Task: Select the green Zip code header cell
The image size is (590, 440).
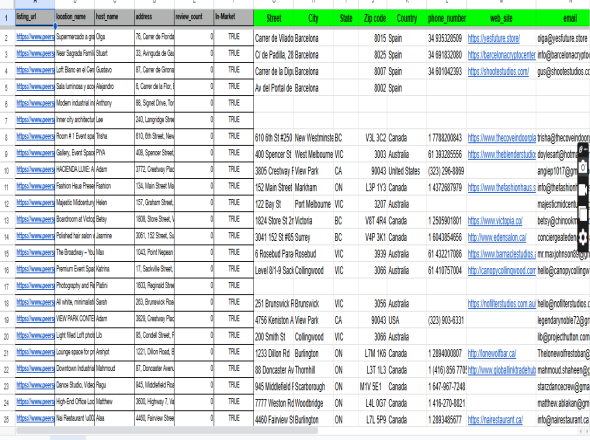Action: (x=375, y=18)
